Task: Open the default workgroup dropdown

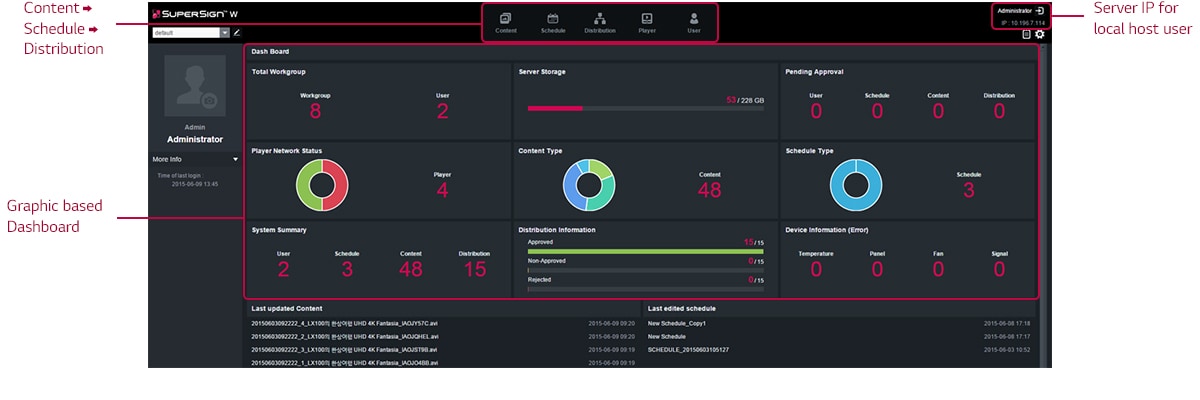Action: coord(224,32)
